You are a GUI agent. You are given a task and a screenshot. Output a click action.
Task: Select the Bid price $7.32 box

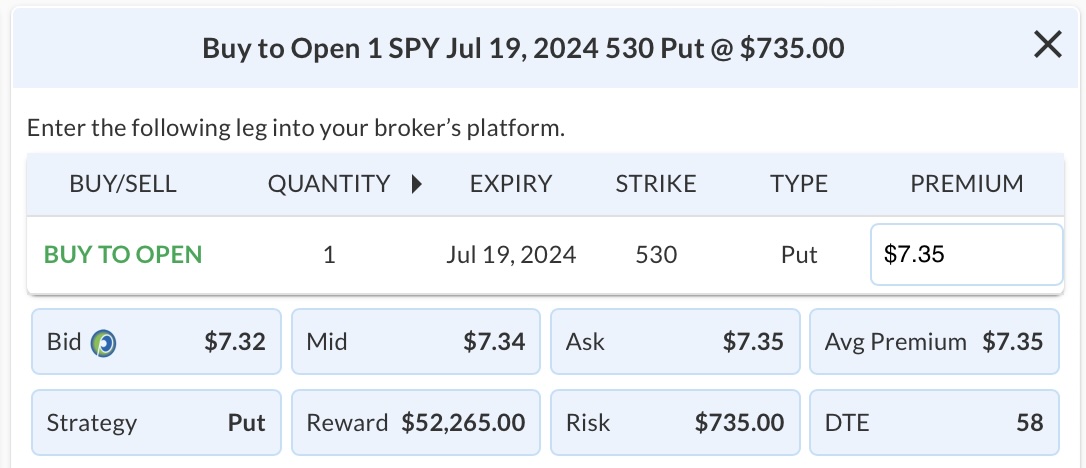click(x=156, y=342)
